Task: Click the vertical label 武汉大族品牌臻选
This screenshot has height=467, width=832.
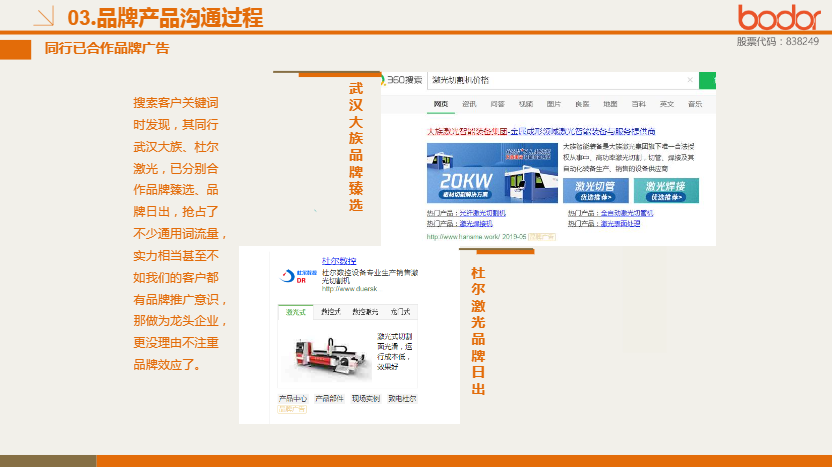Action: (356, 146)
